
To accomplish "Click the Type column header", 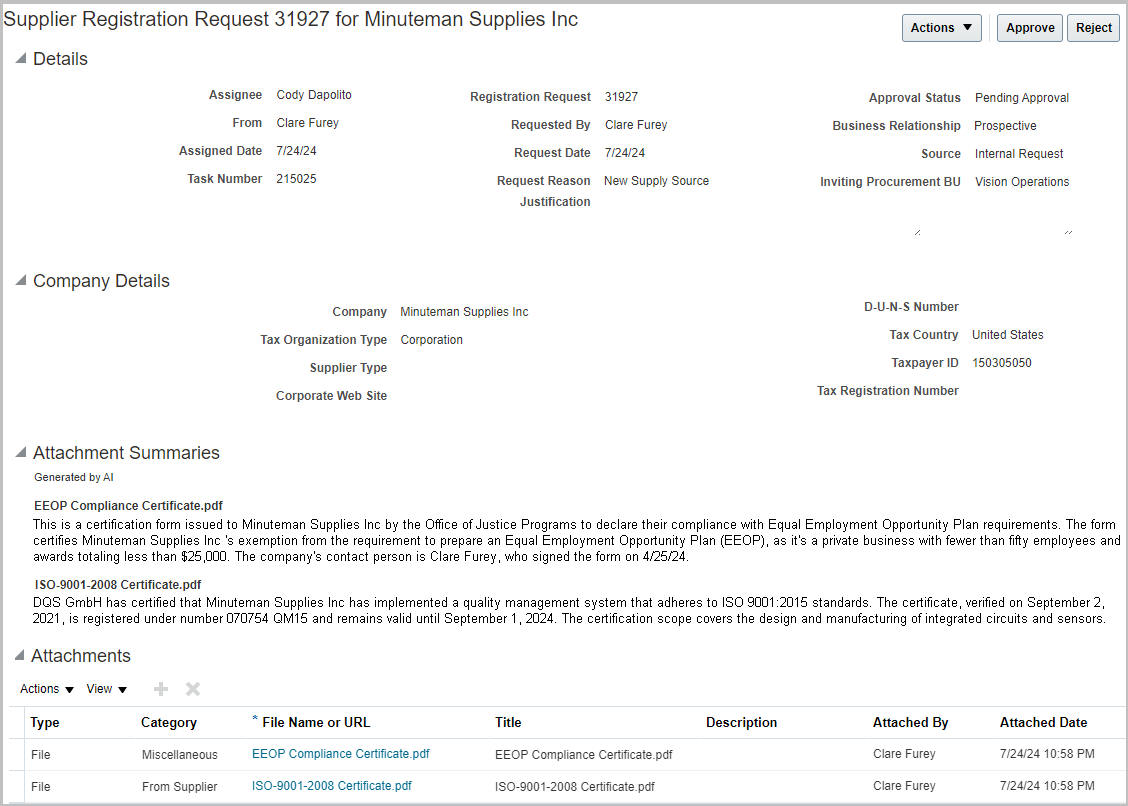I will 45,723.
